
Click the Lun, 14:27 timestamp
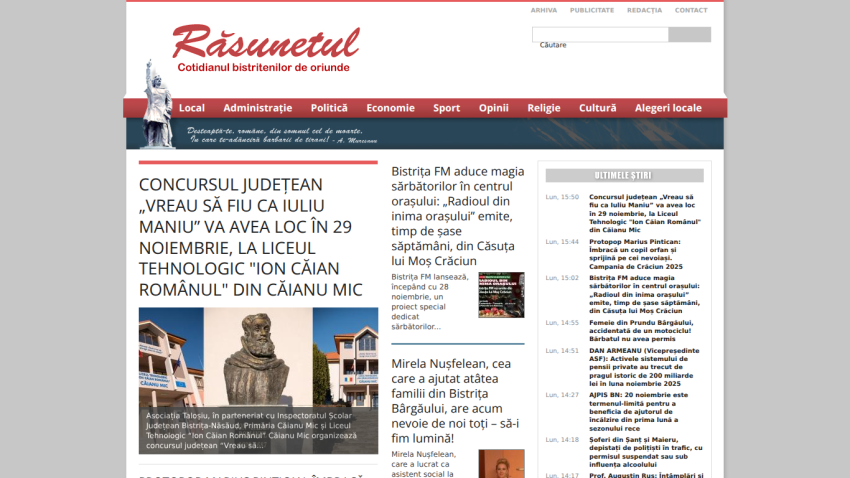click(x=562, y=395)
